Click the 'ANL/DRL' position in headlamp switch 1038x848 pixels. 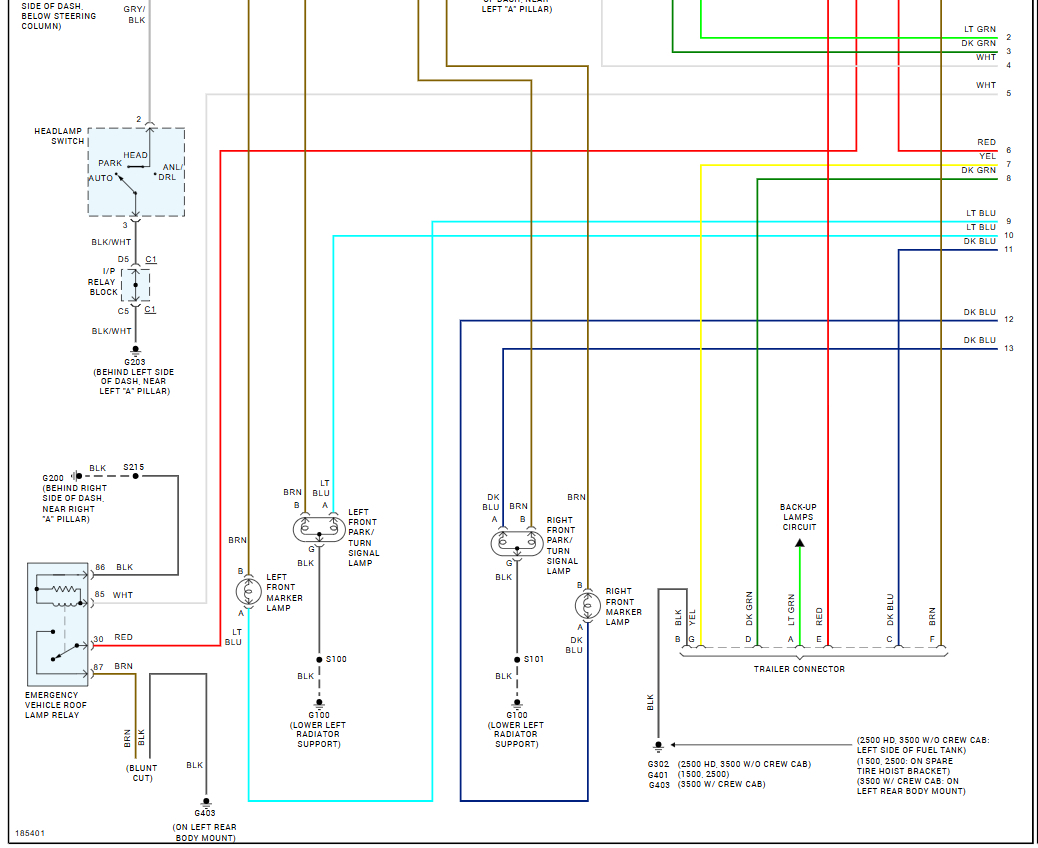click(x=170, y=172)
